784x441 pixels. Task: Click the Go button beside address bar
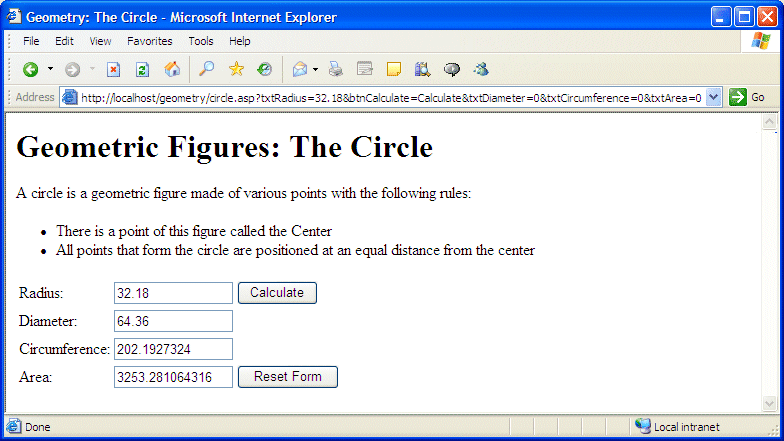click(748, 97)
